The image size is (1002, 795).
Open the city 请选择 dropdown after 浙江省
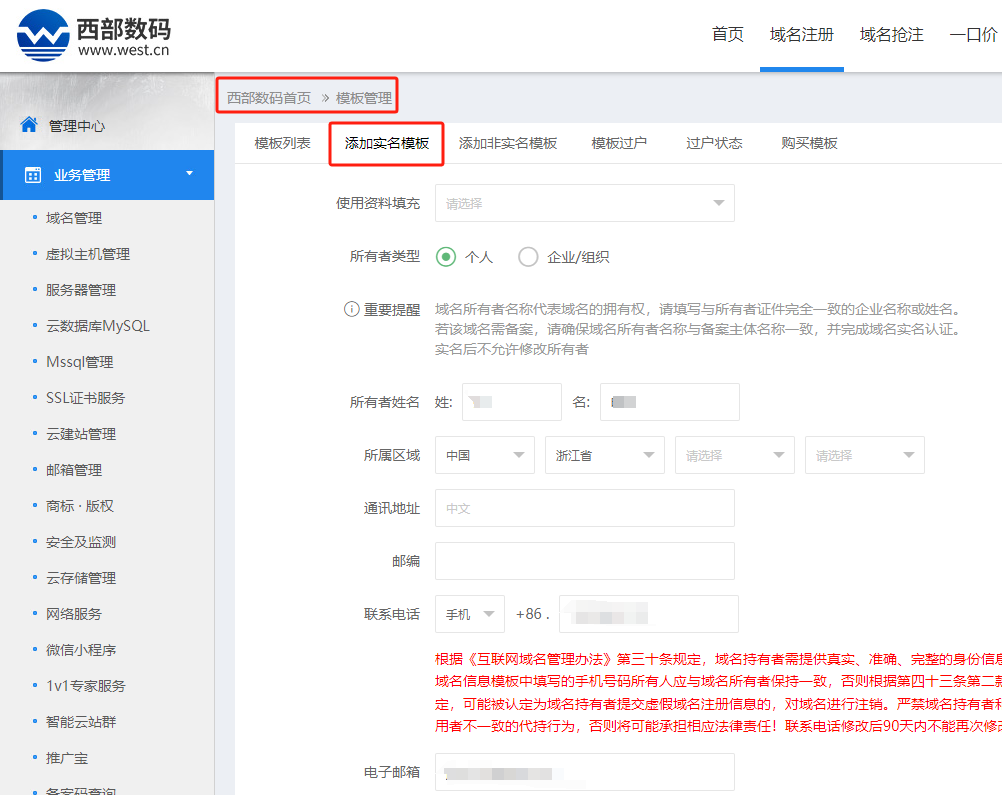click(735, 455)
